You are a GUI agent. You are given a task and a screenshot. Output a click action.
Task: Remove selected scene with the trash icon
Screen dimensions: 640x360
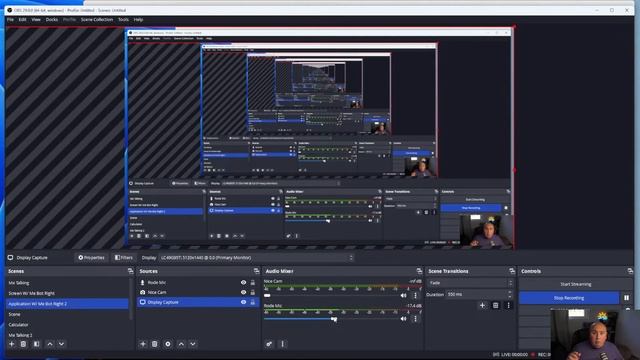pos(24,344)
